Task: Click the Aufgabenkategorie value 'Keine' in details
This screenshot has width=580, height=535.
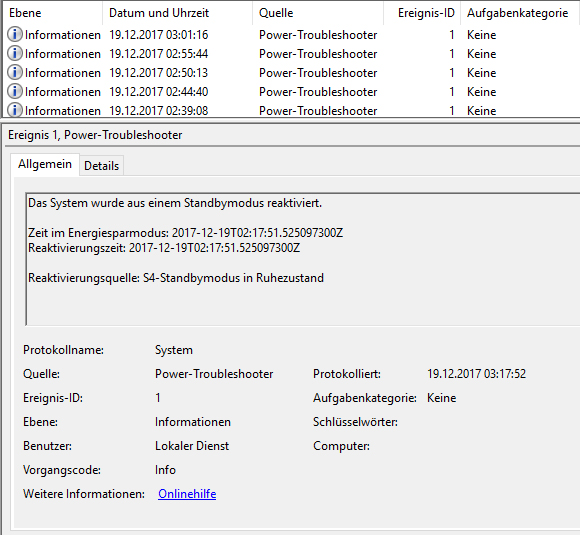Action: click(x=442, y=398)
